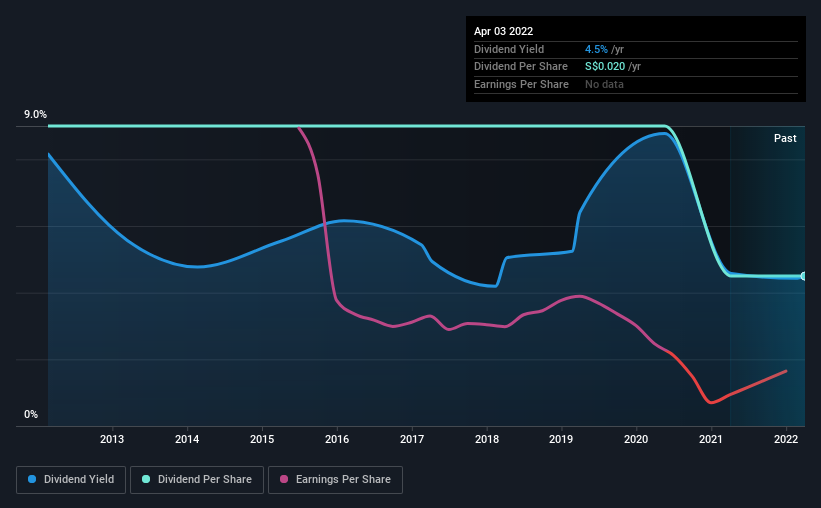Click the S$0.020 dividend per share value
The image size is (821, 508).
pyautogui.click(x=605, y=67)
